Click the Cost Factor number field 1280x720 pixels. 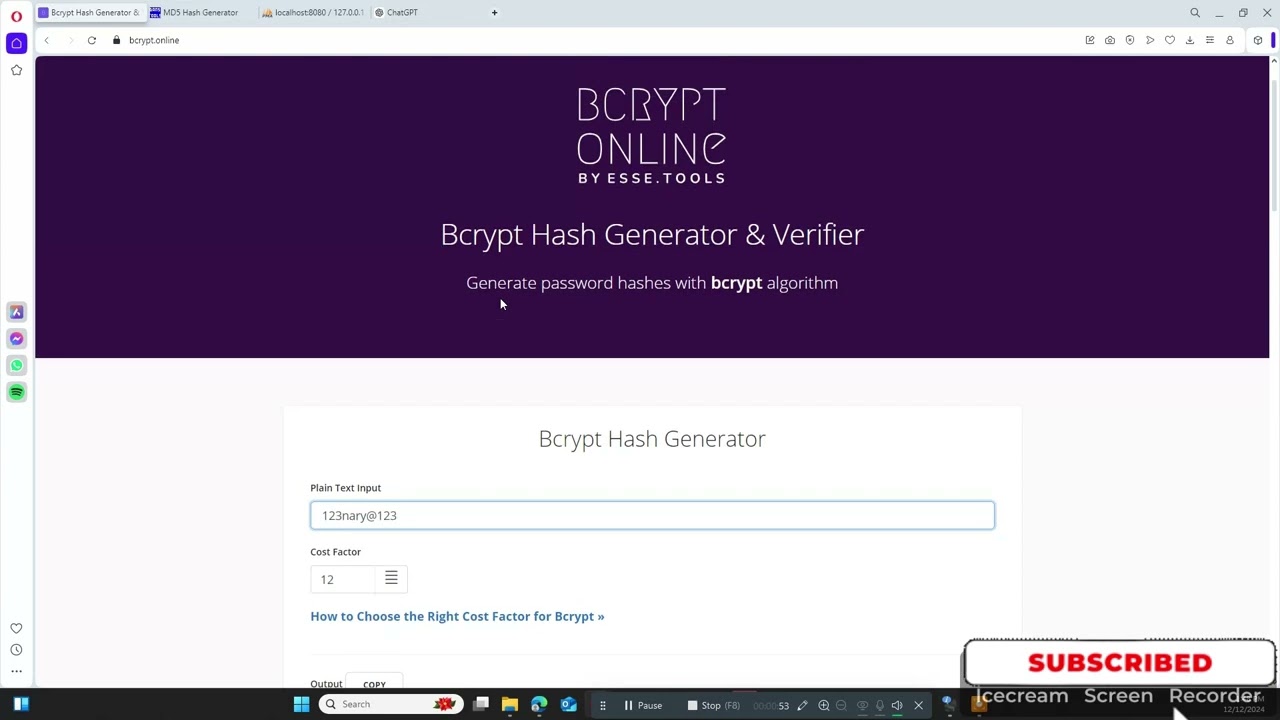(343, 579)
